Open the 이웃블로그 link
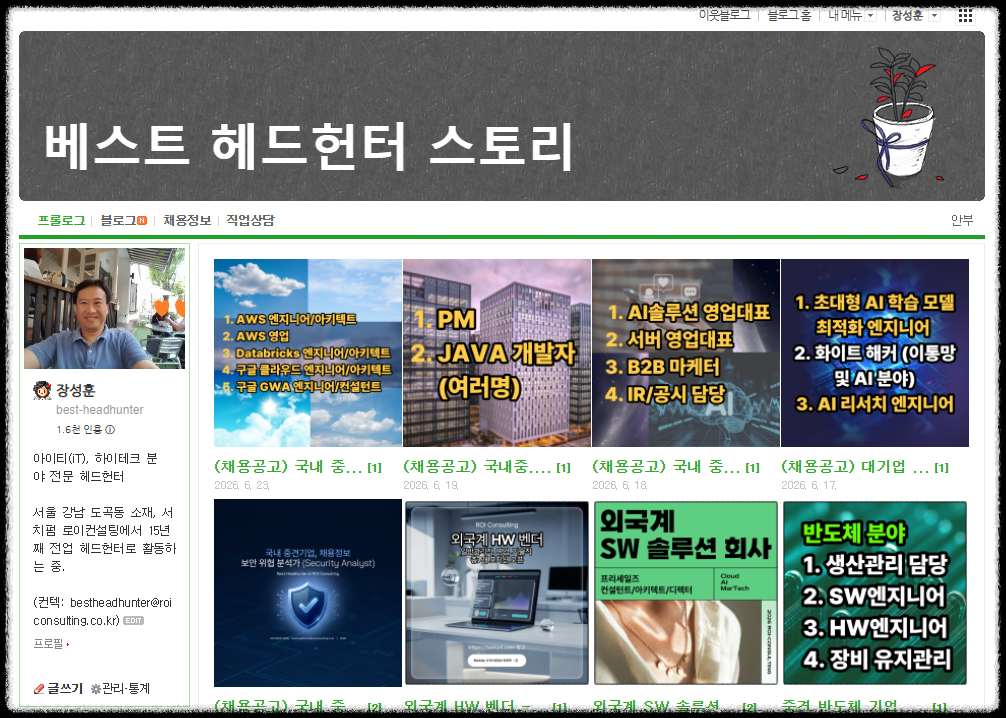Screen dimensions: 1006x718 tap(724, 15)
